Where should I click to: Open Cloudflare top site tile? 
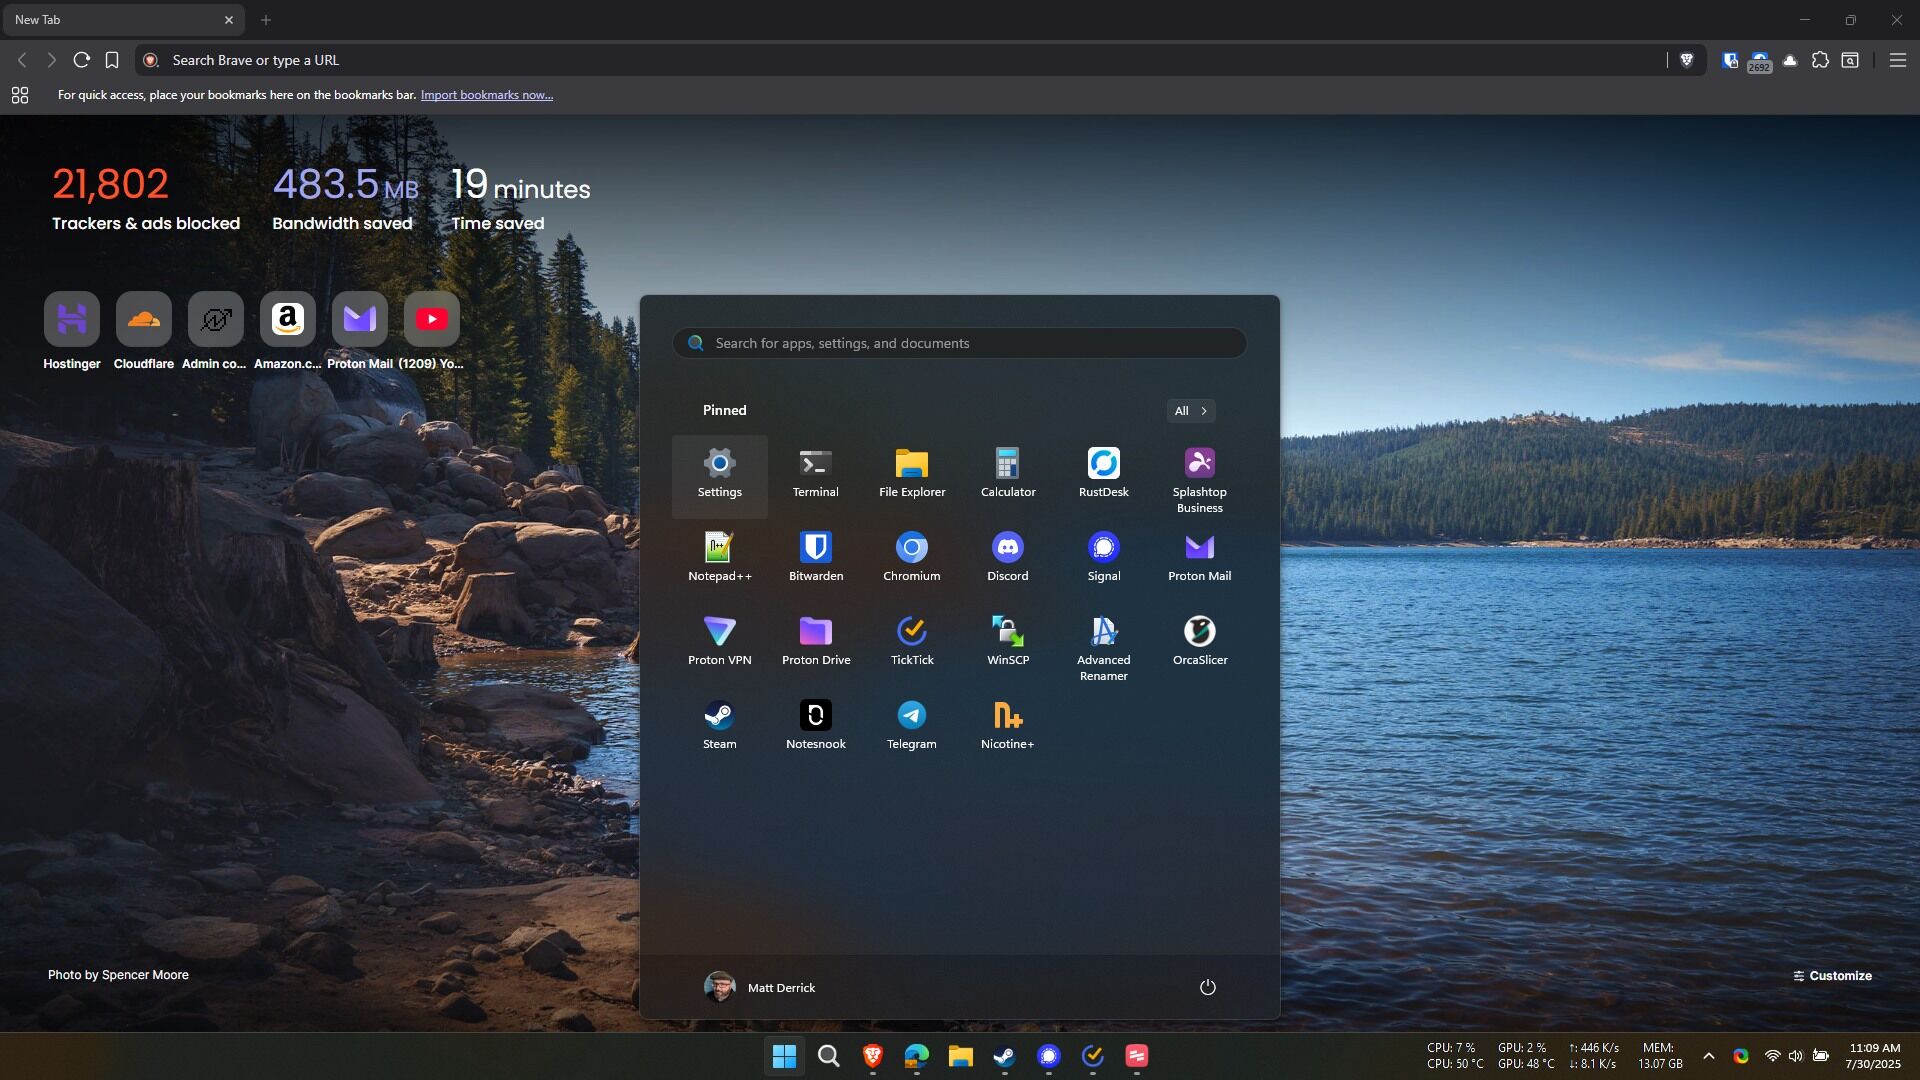point(143,320)
